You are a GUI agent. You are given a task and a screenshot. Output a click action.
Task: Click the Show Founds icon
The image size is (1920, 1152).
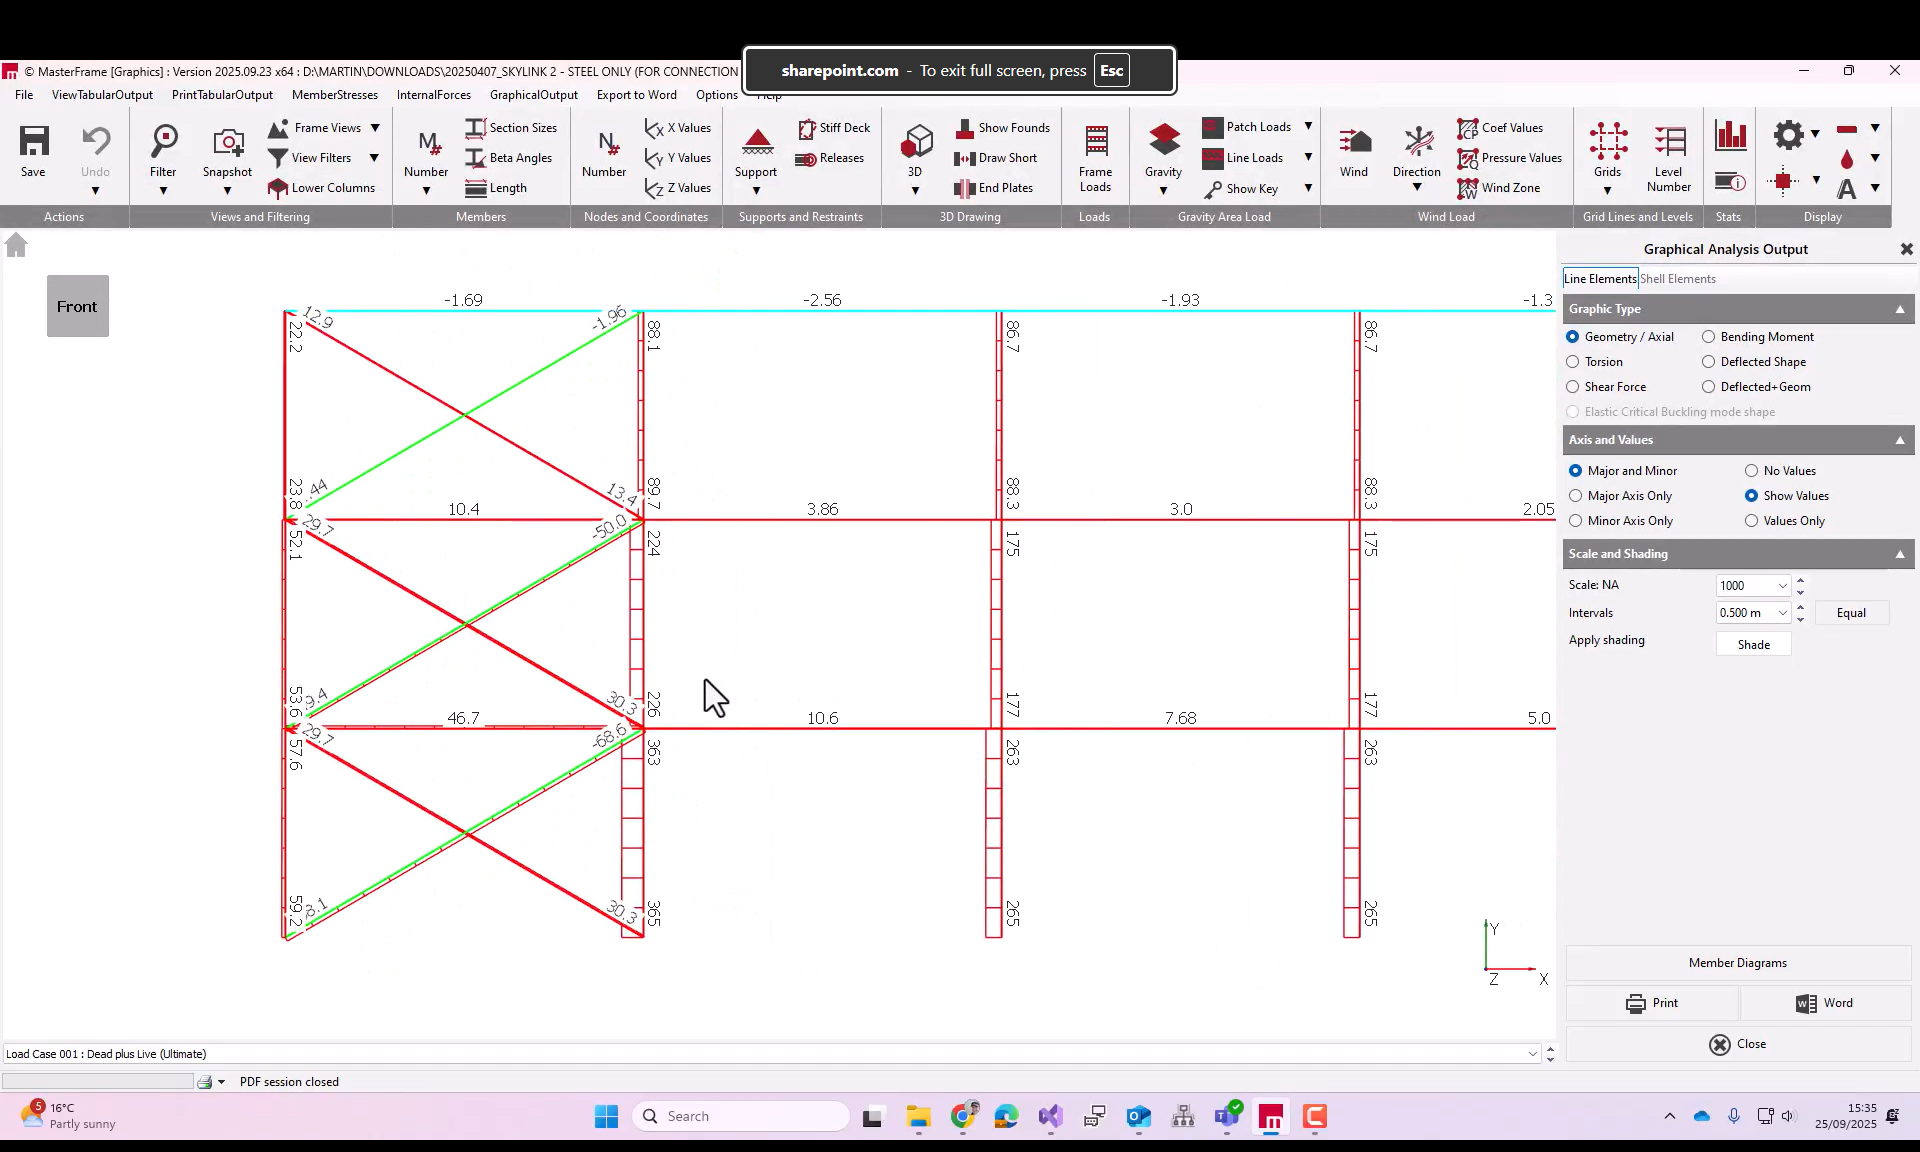(x=1004, y=128)
